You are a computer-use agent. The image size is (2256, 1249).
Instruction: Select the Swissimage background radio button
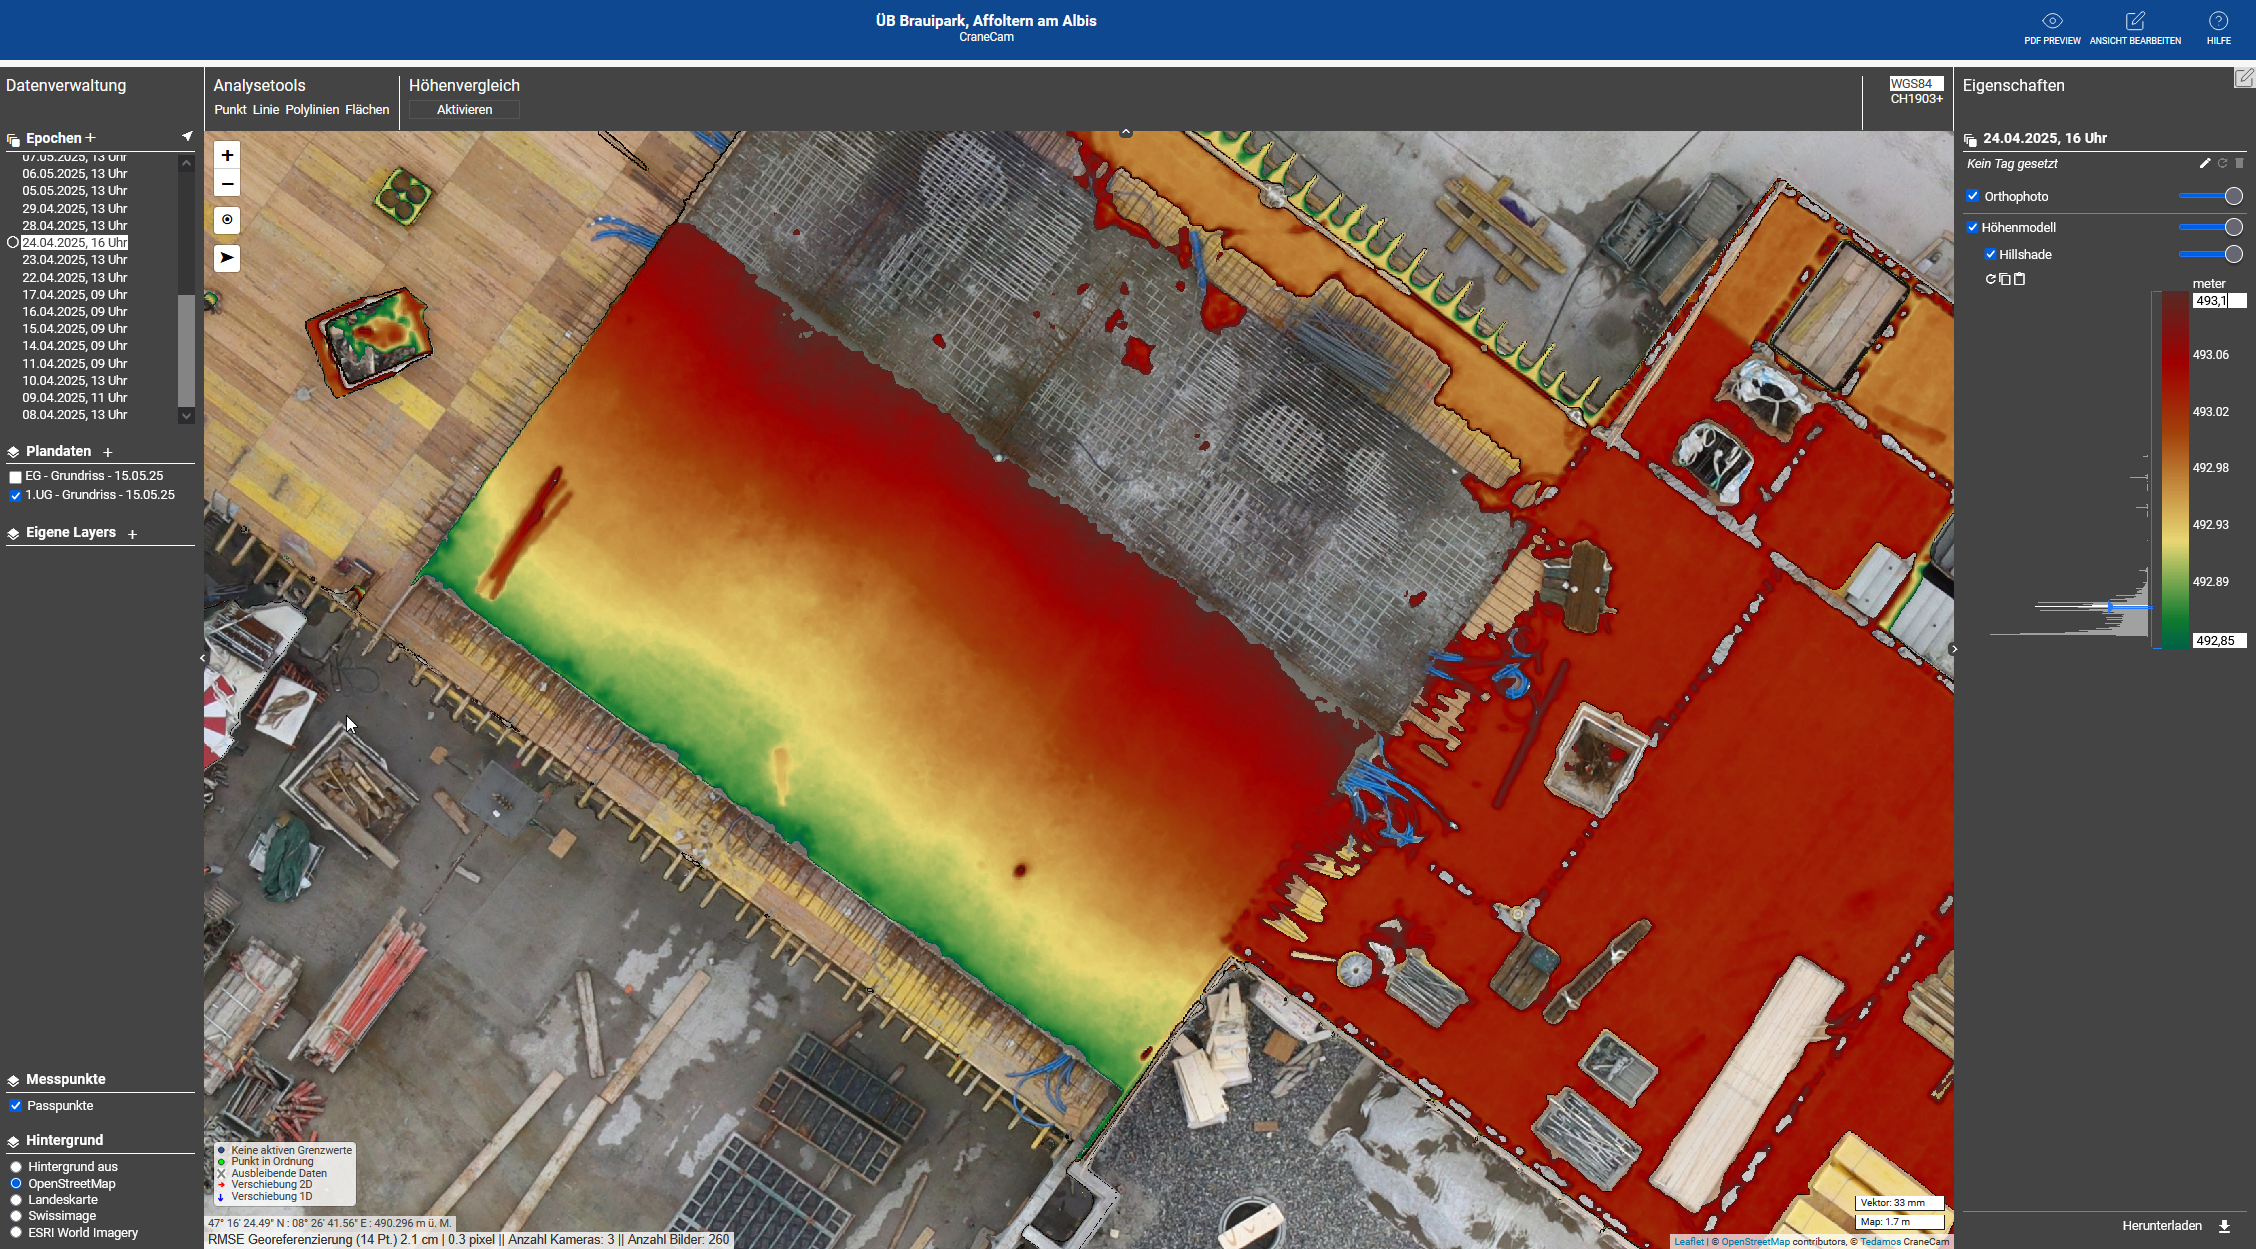point(16,1216)
